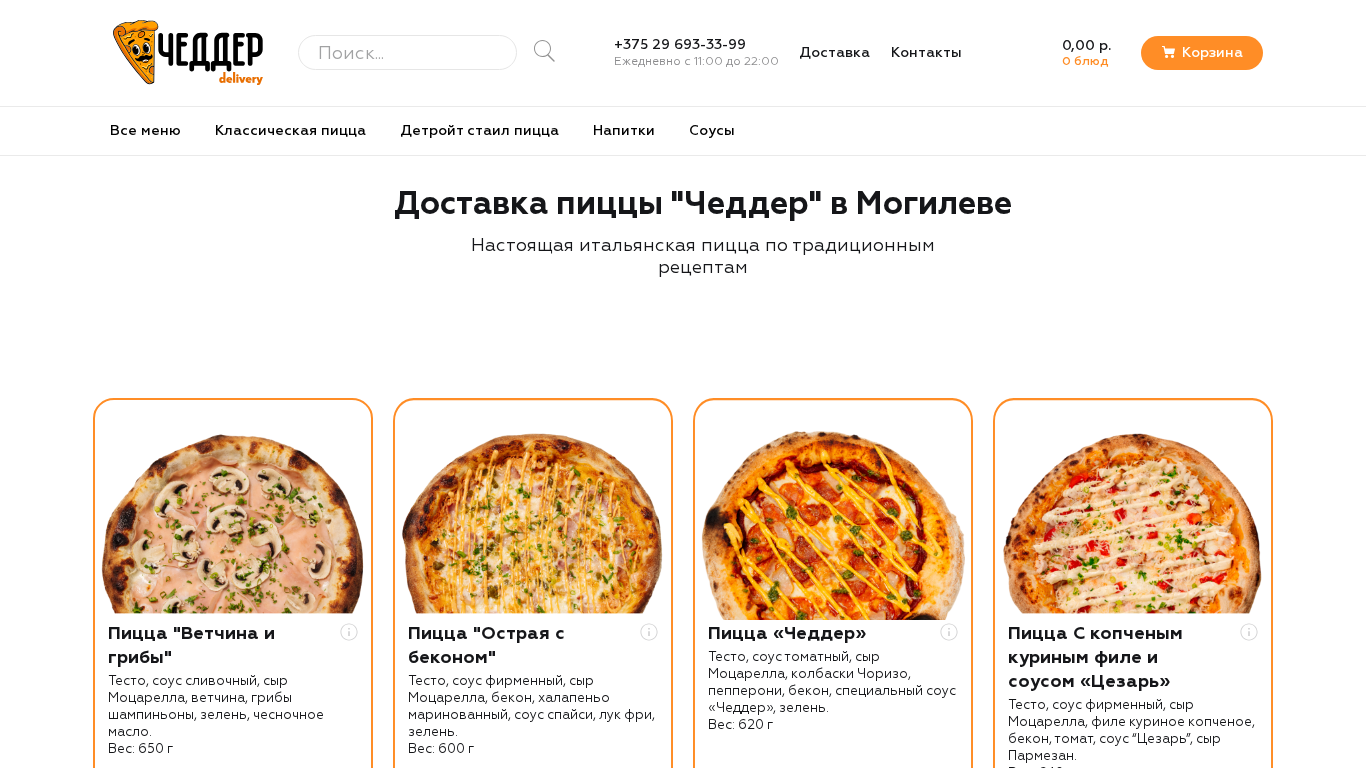Open info icon for Пицца "Острая с беконом"
Image resolution: width=1366 pixels, height=768 pixels.
649,632
